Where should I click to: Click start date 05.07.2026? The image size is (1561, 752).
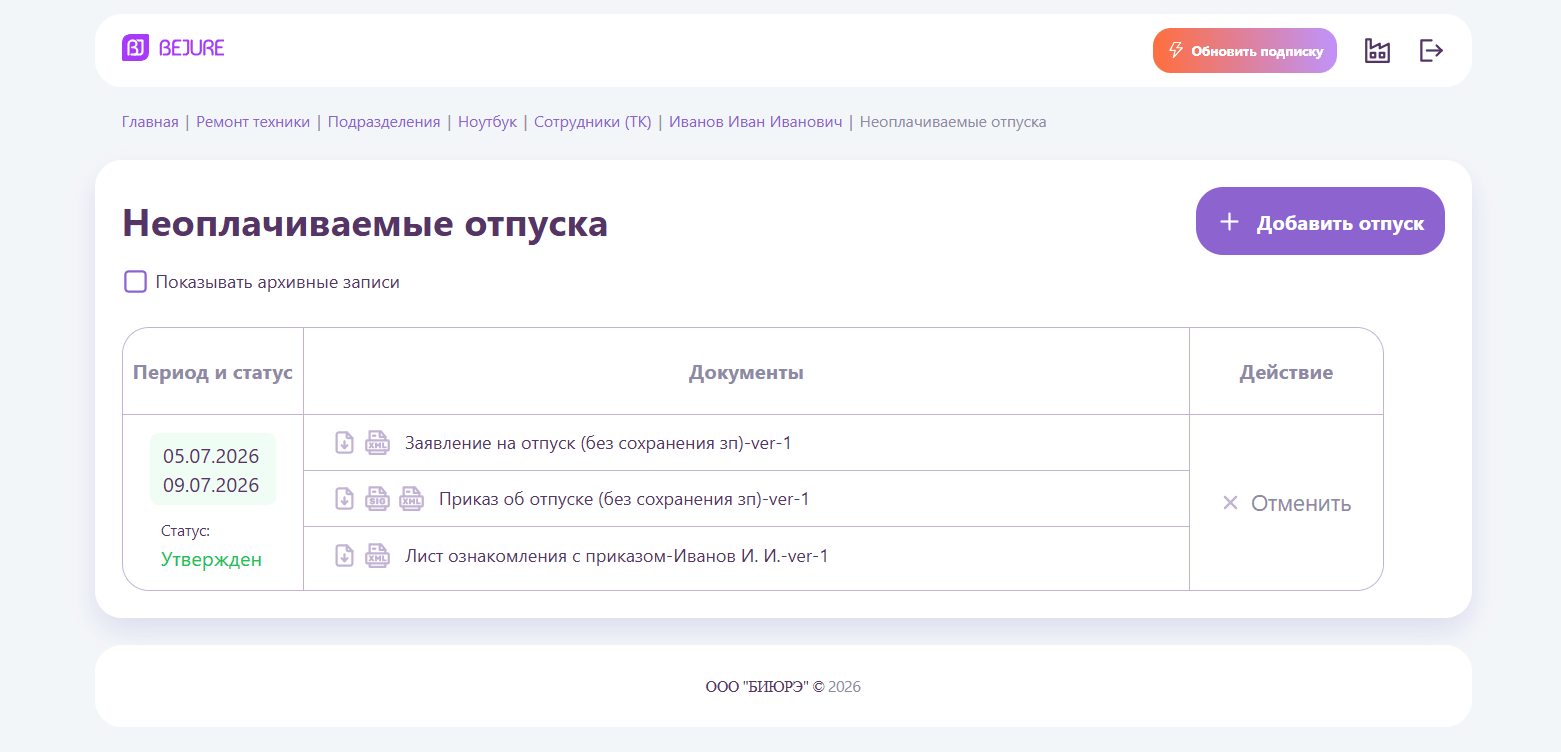[211, 456]
